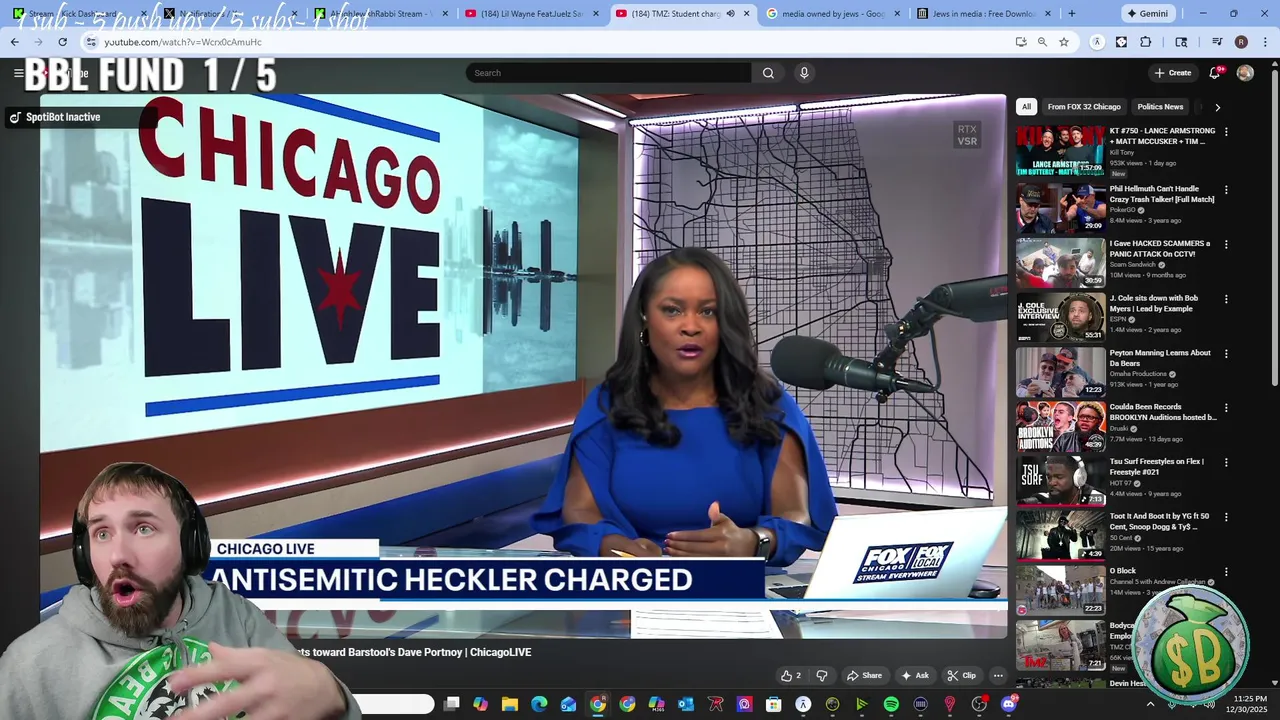Image resolution: width=1280 pixels, height=720 pixels.
Task: Open Chrome zoom magnifier in address bar
Action: coord(1042,42)
